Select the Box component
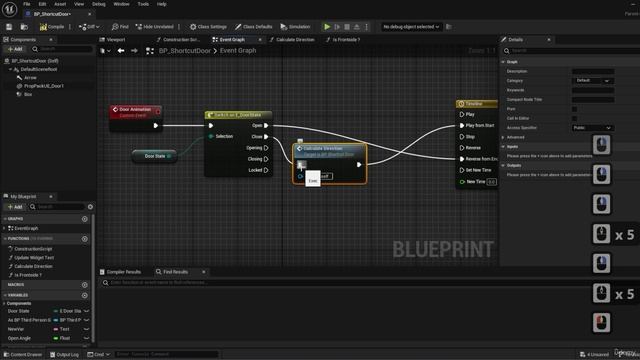 click(27, 94)
